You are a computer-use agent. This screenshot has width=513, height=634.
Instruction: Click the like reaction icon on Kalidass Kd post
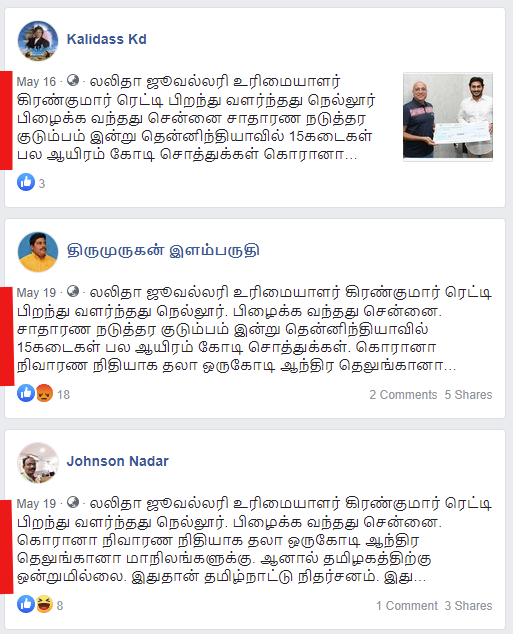pos(26,182)
